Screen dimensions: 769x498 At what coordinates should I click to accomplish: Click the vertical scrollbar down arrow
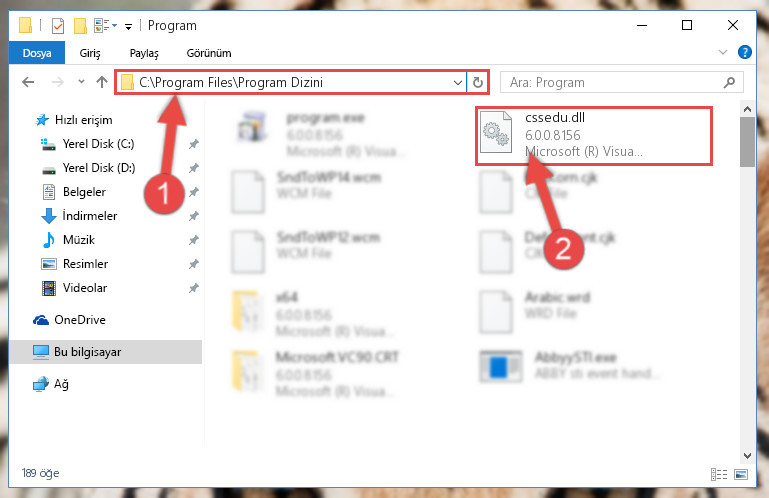[x=747, y=456]
